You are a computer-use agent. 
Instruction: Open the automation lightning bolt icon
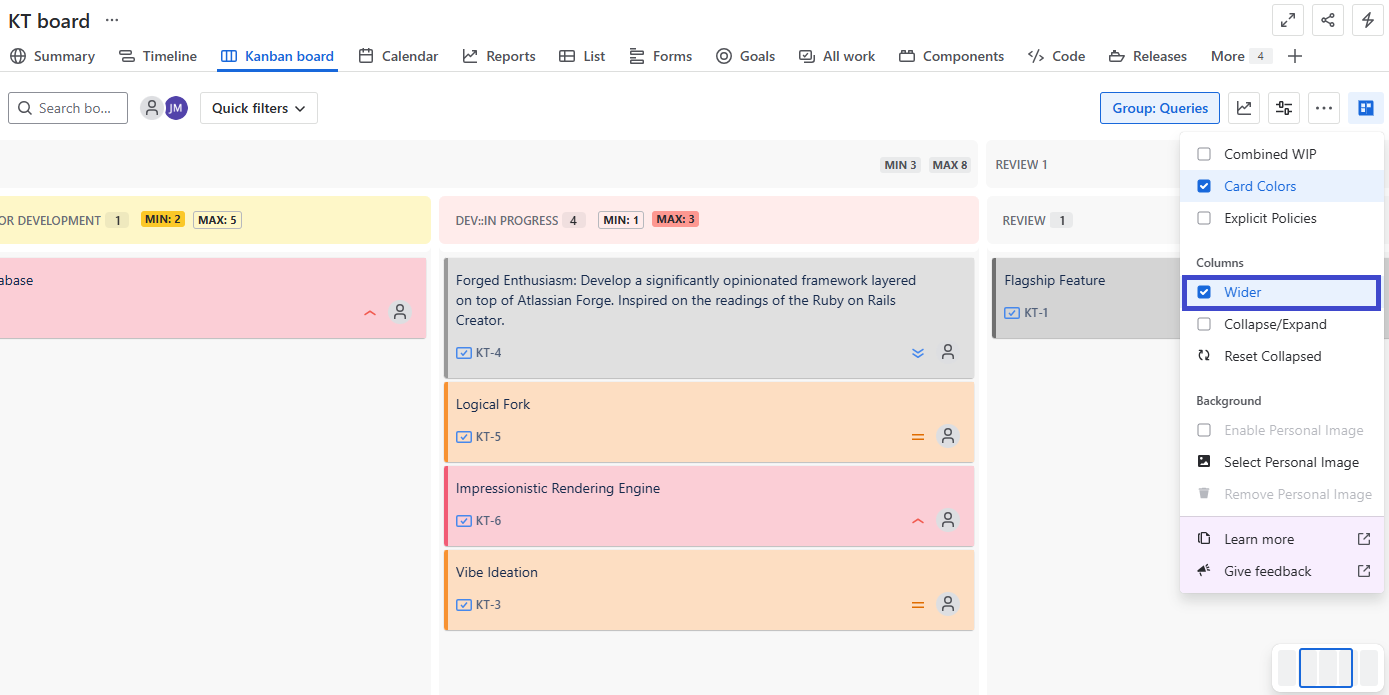[1367, 20]
